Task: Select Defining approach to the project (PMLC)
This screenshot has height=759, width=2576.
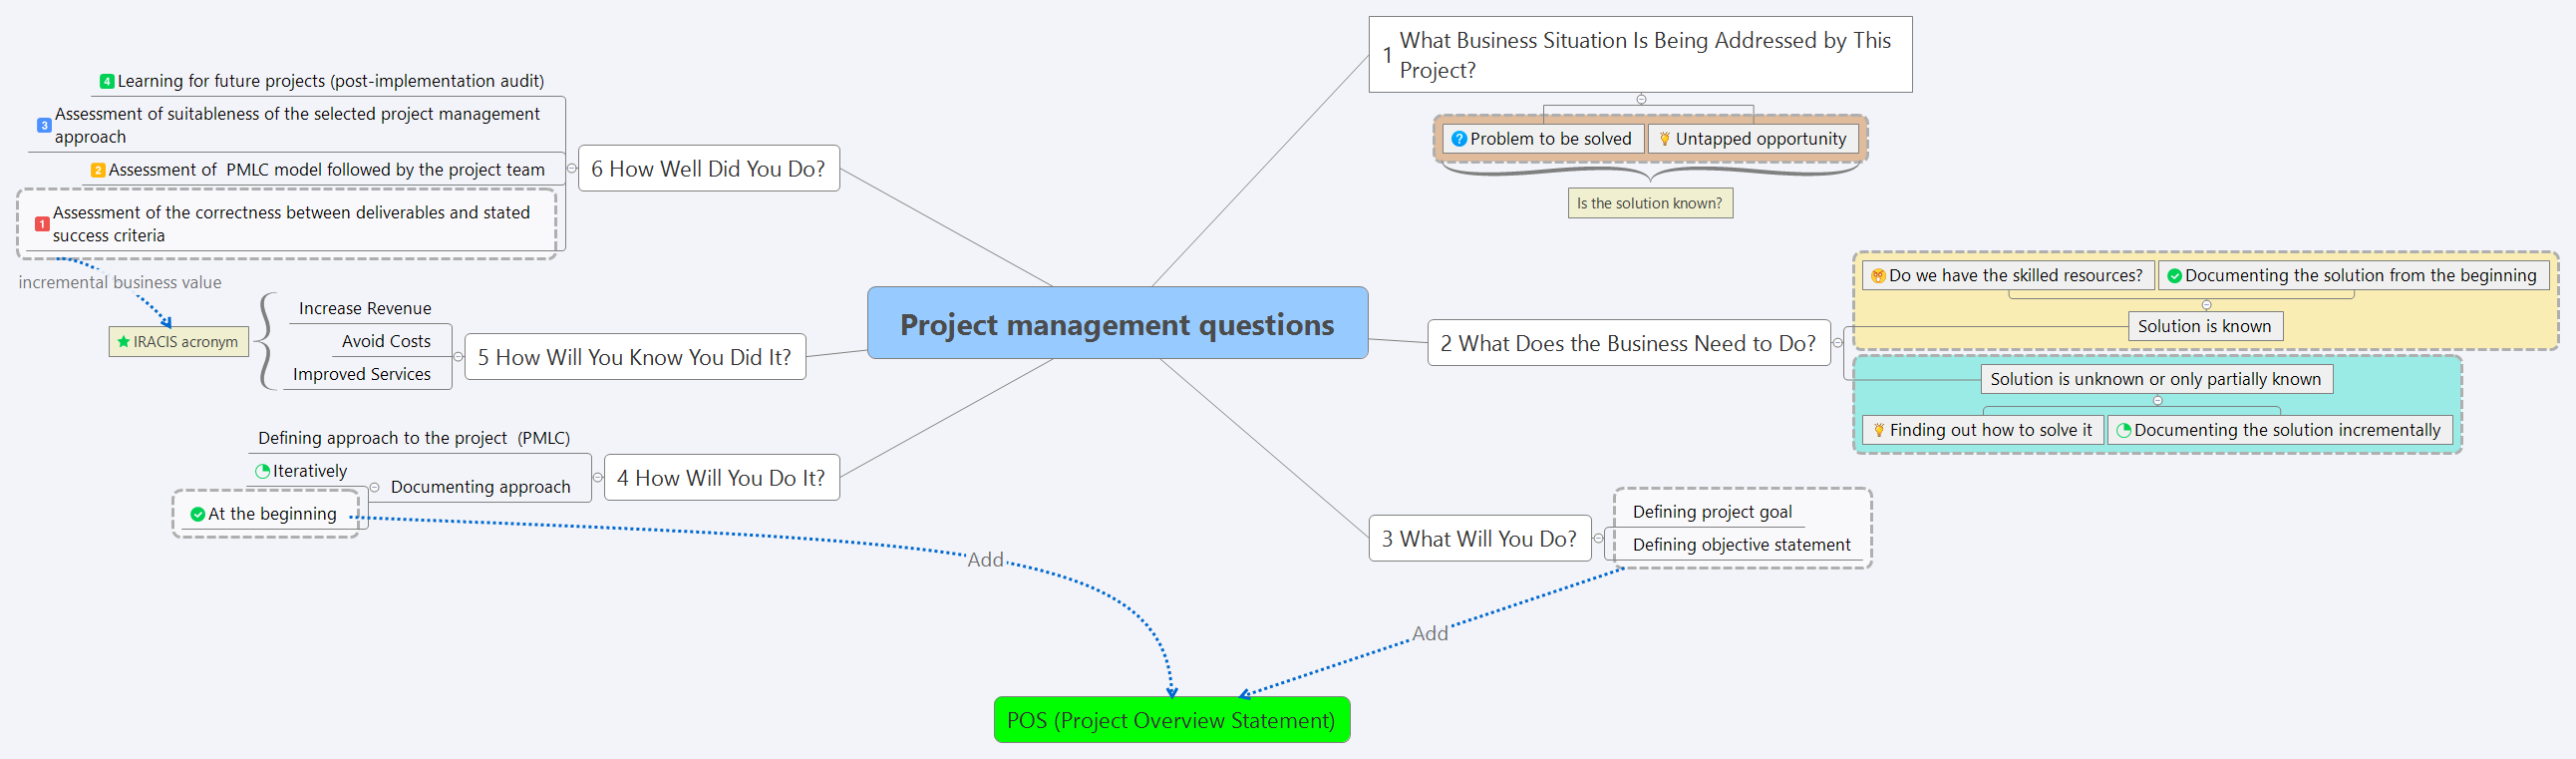Action: [414, 438]
